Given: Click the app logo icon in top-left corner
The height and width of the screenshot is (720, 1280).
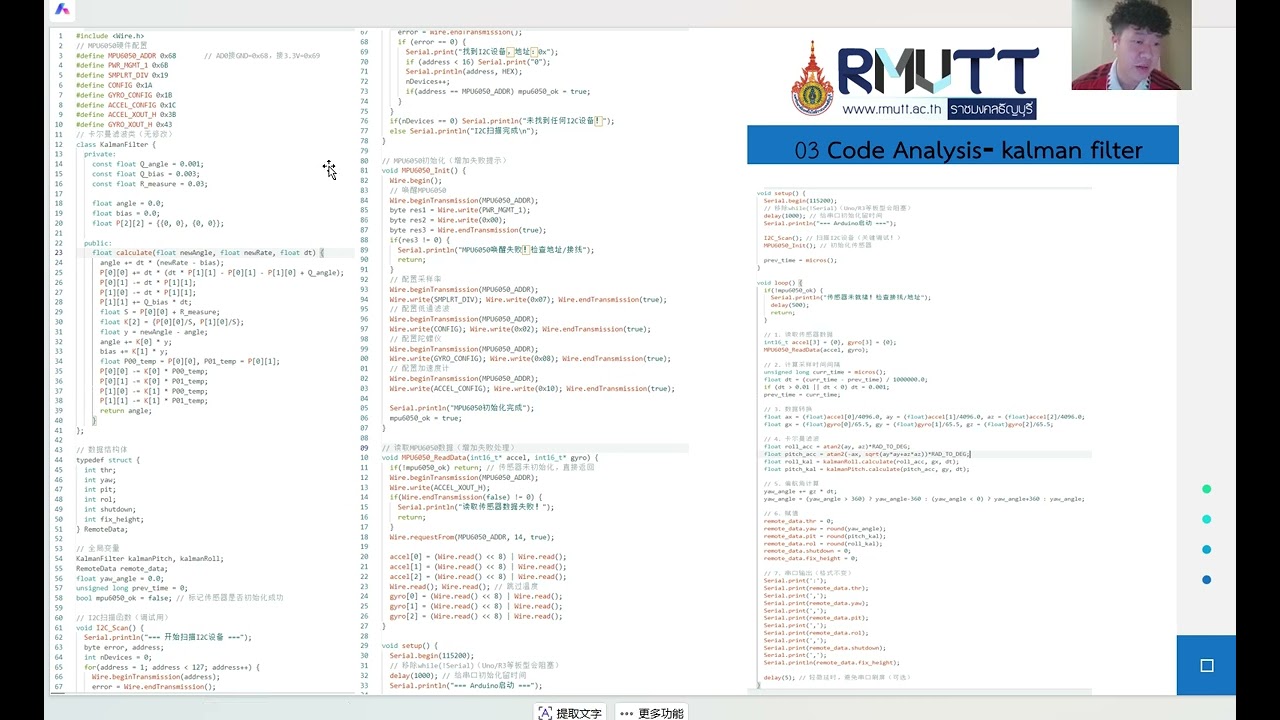Looking at the screenshot, I should pyautogui.click(x=62, y=10).
